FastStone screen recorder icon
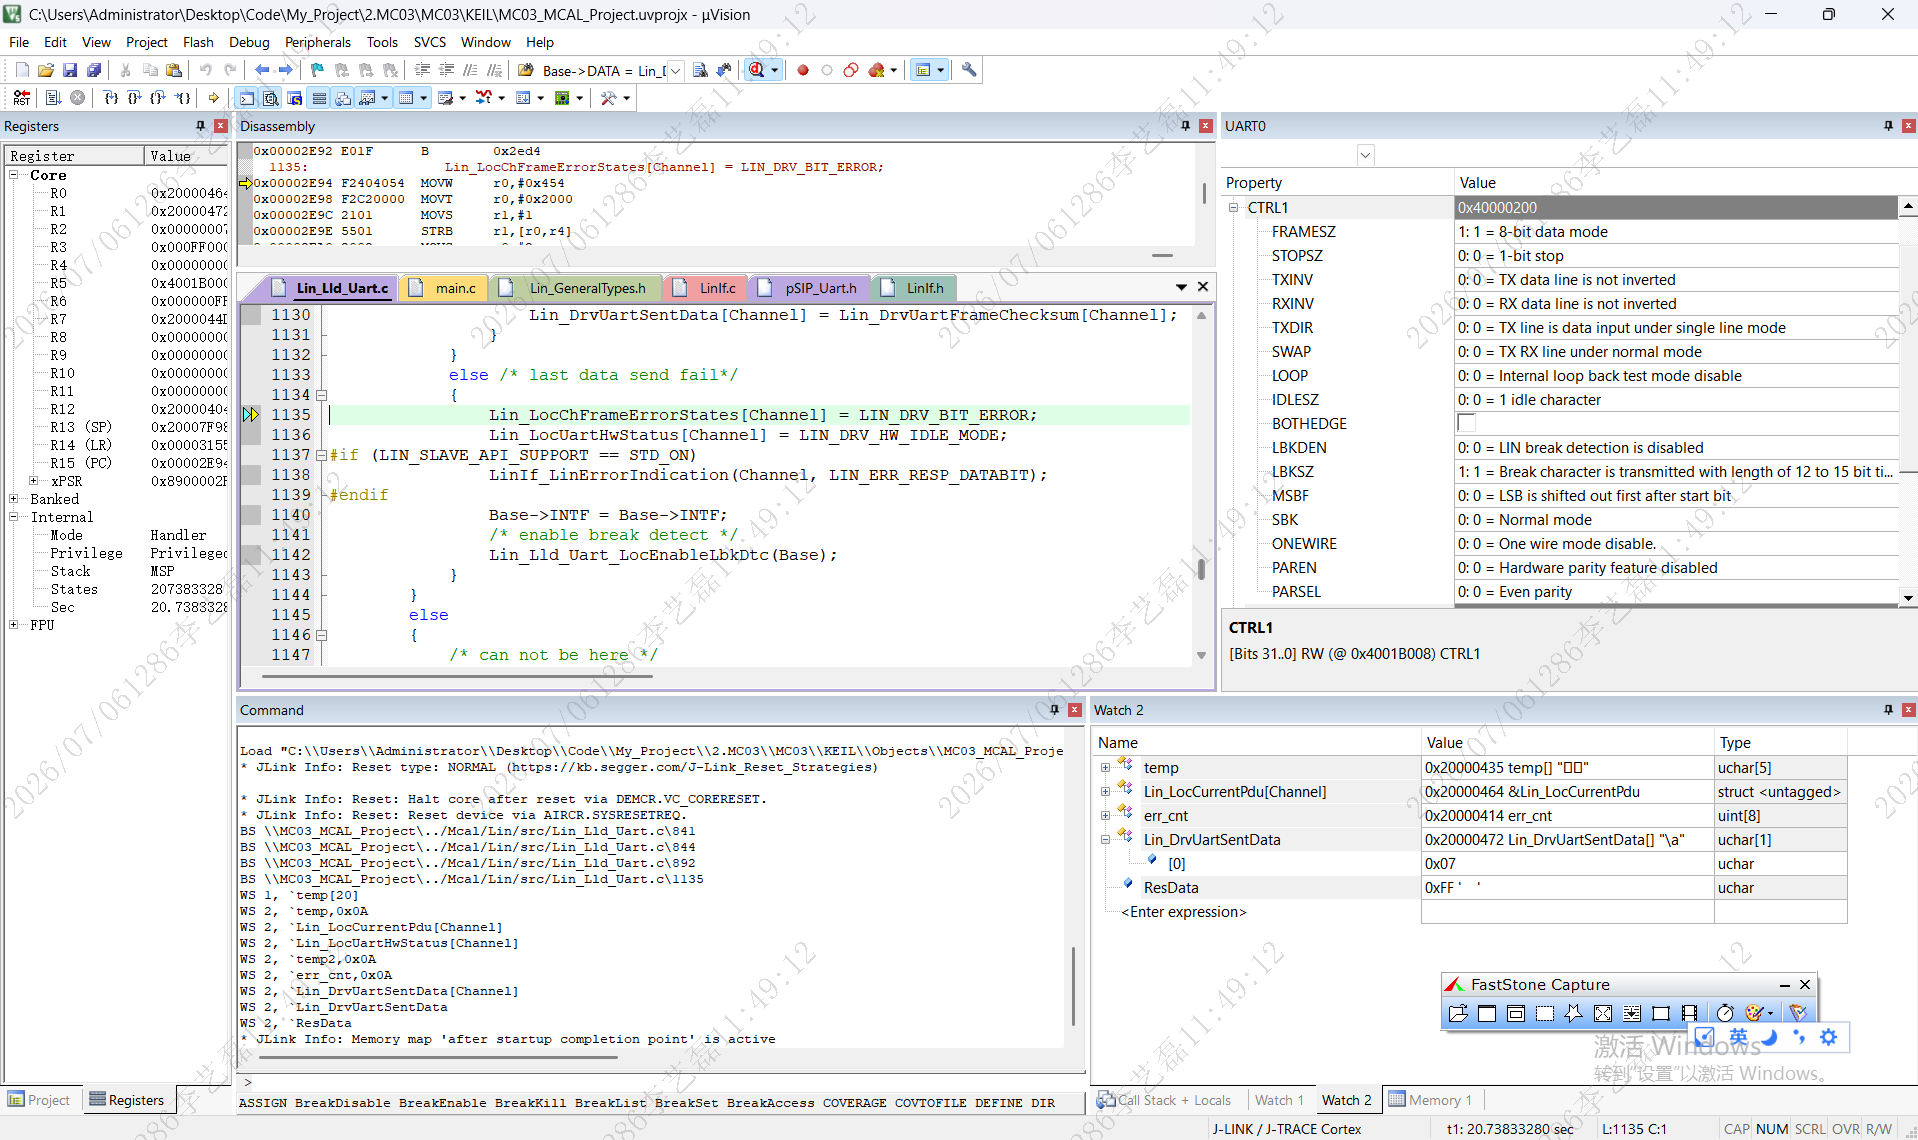The height and width of the screenshot is (1140, 1918). 1690,1013
